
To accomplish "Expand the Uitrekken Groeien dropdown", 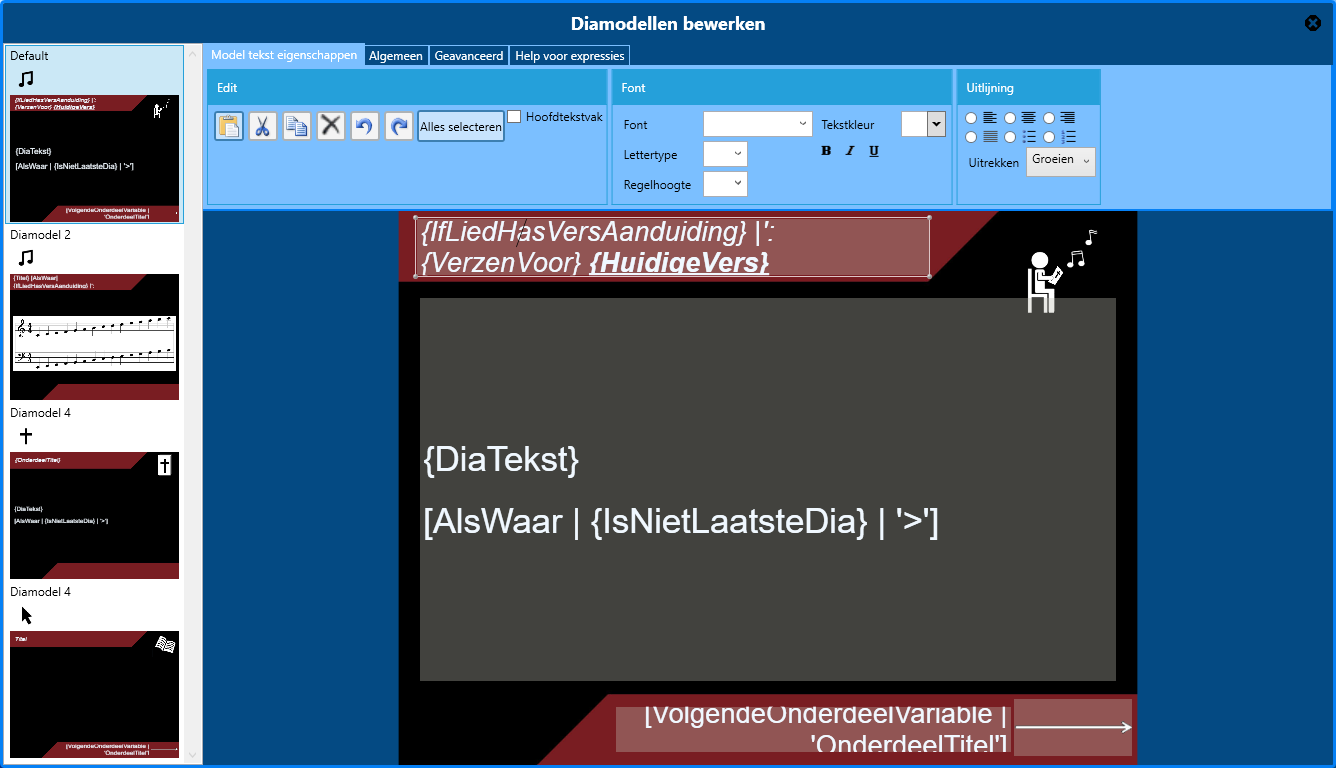I will coord(1060,162).
